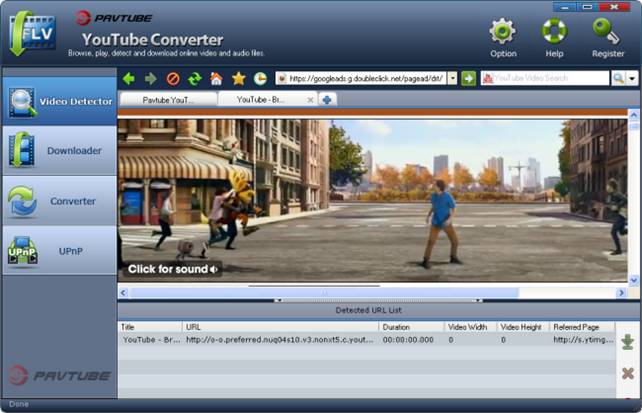Click the browser Forward arrow

pyautogui.click(x=151, y=79)
